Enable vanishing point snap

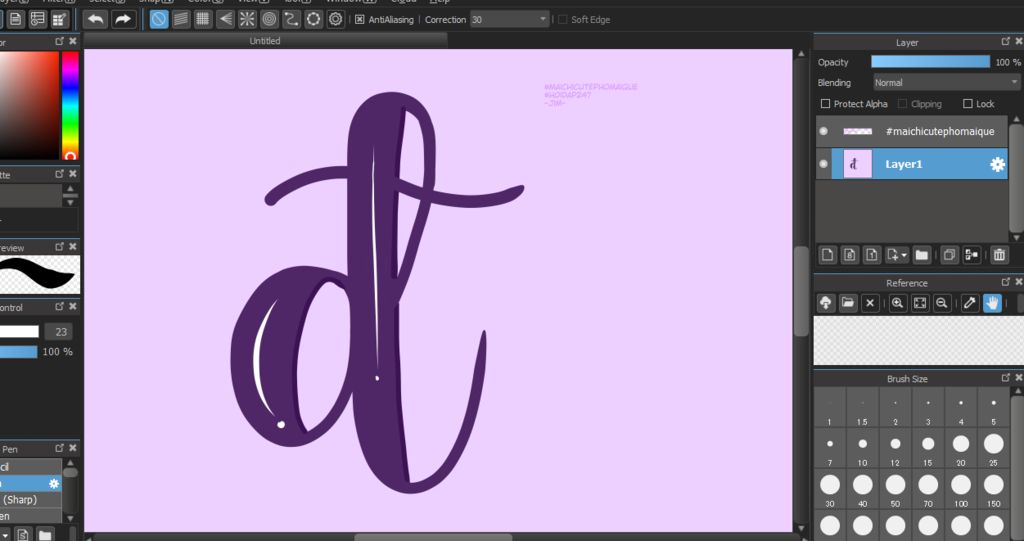click(x=225, y=19)
